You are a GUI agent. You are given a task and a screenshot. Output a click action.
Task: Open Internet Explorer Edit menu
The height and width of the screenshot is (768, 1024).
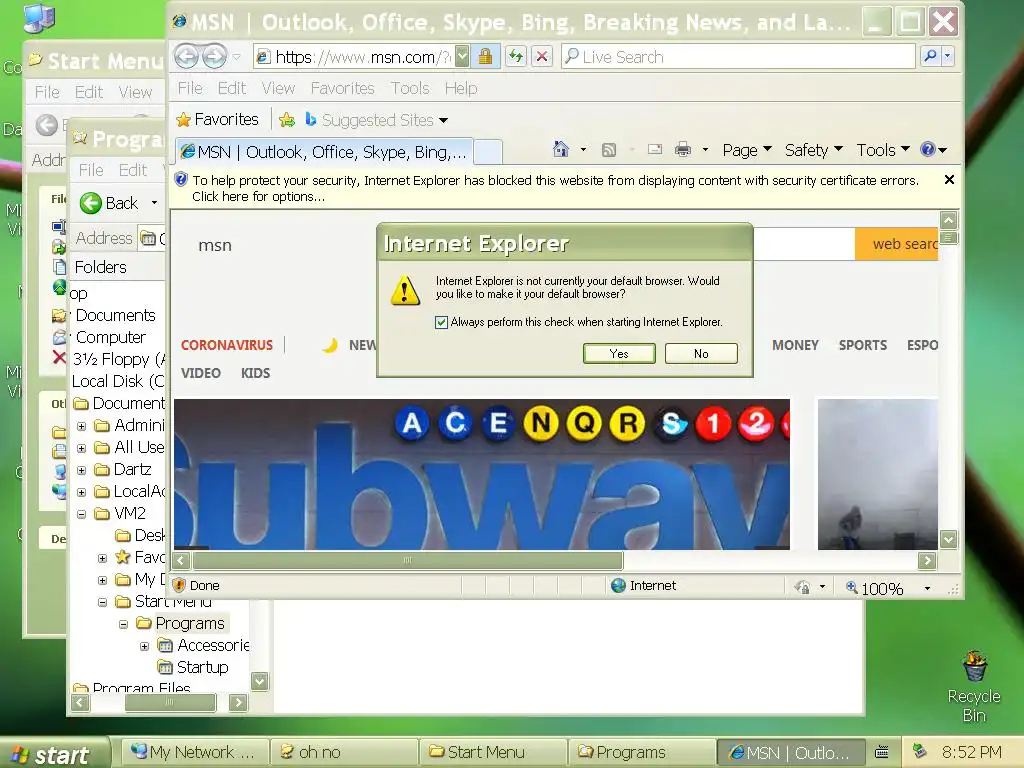(x=232, y=88)
